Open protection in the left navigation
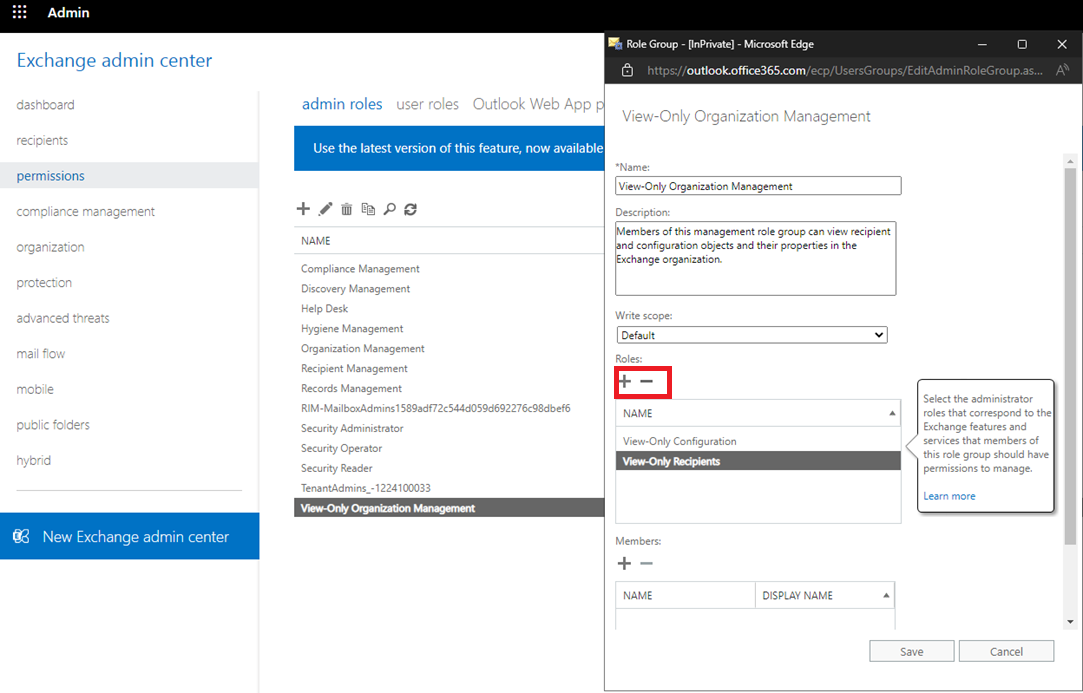 44,283
